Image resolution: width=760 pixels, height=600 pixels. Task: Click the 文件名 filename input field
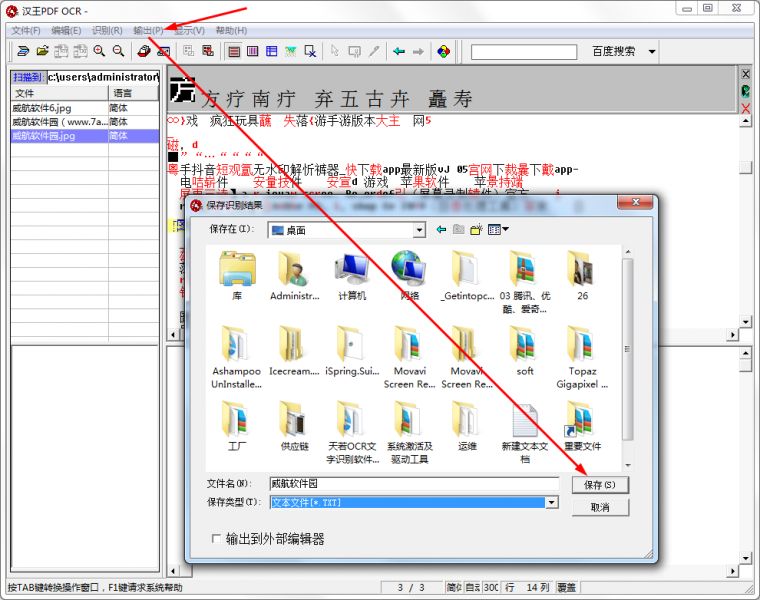(x=414, y=483)
